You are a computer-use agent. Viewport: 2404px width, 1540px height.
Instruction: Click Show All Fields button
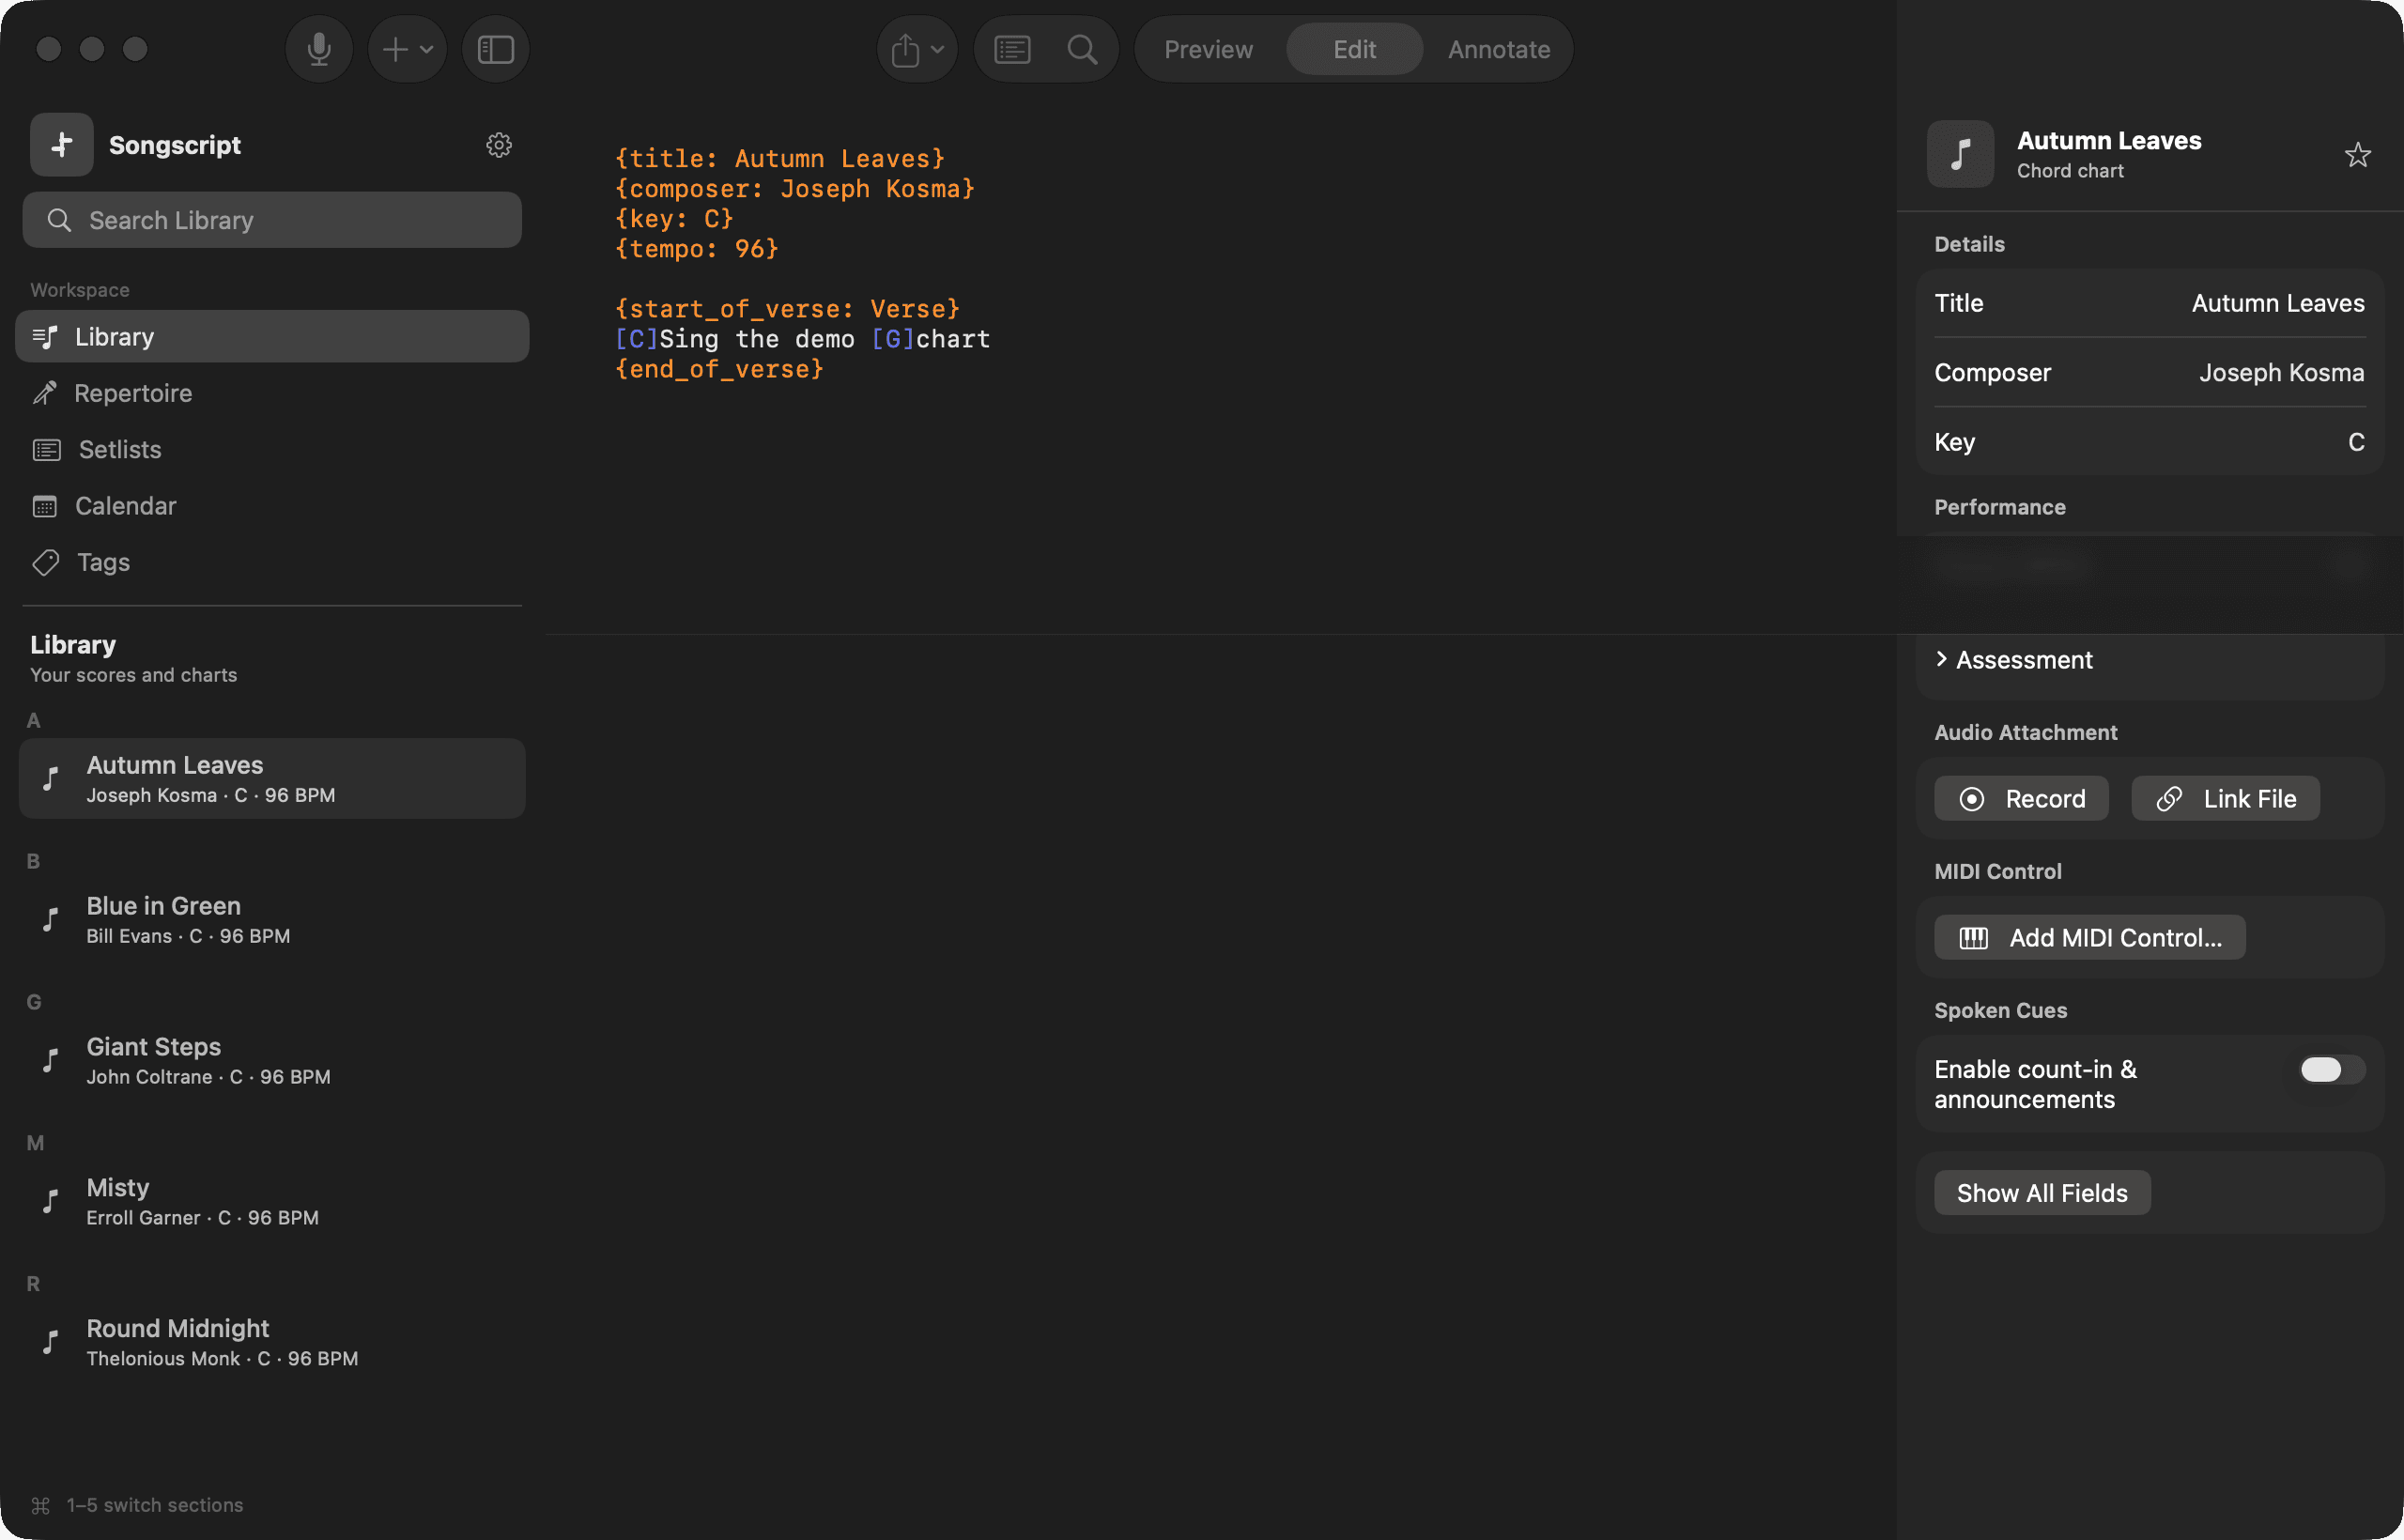2041,1194
